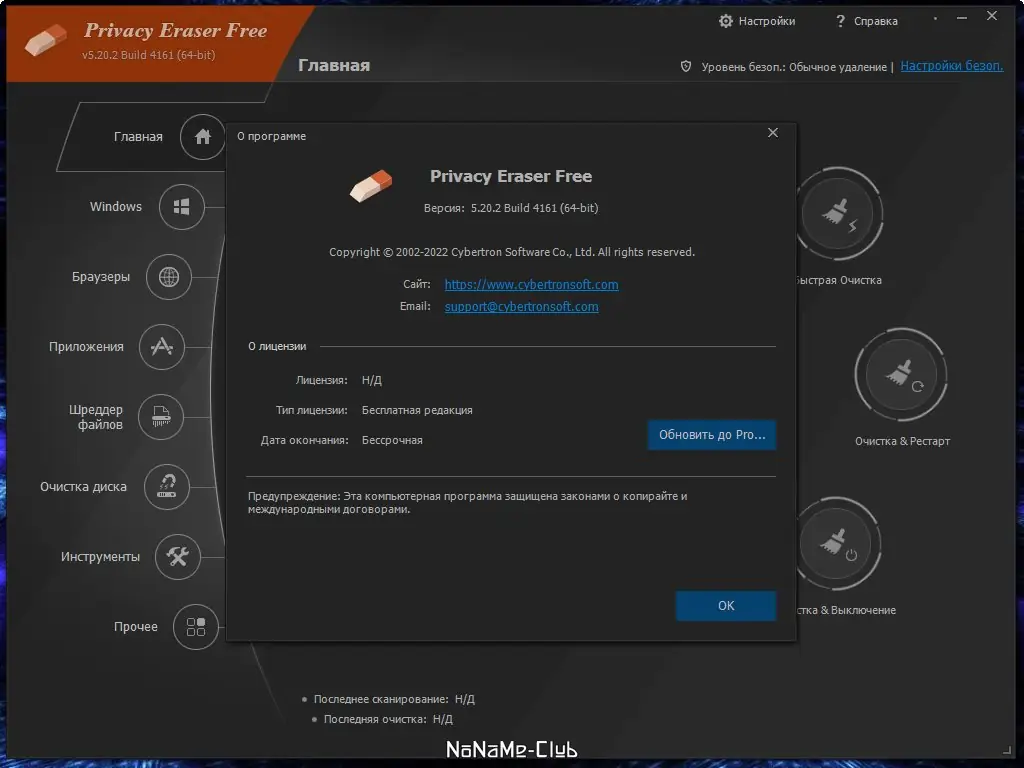
Task: Click Обновить до Pro button
Action: 712,435
